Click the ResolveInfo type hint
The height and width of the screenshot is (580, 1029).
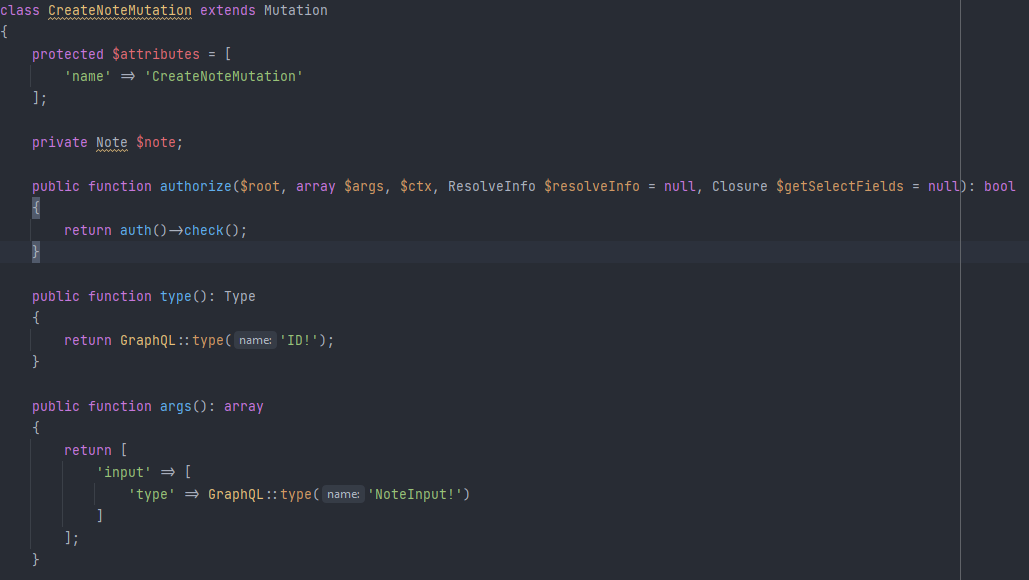pyautogui.click(x=492, y=186)
